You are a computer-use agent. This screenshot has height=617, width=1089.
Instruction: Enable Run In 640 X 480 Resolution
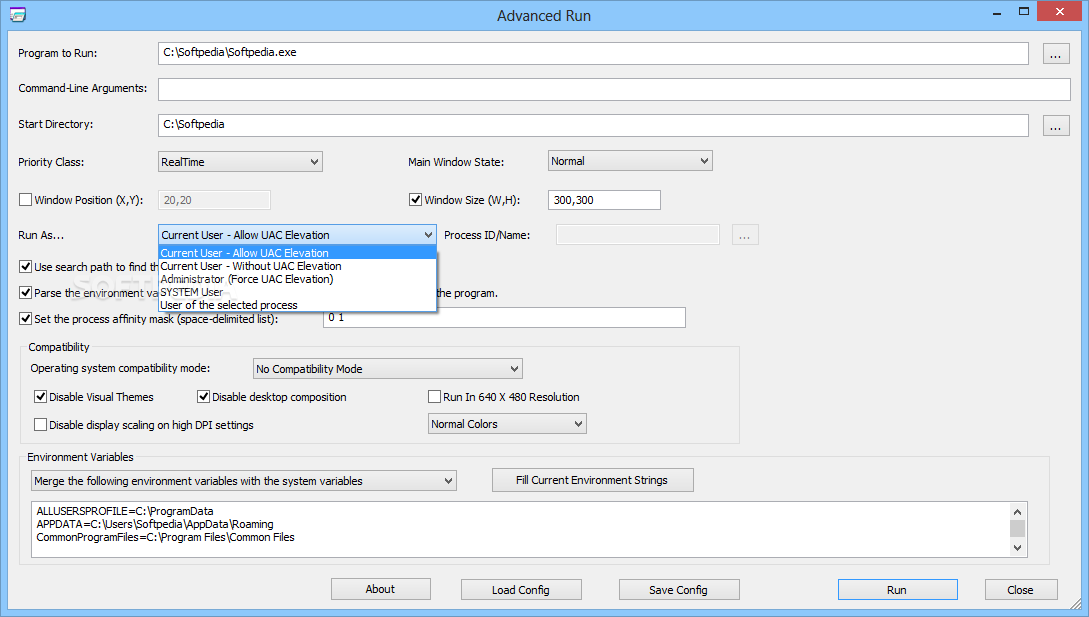point(434,397)
